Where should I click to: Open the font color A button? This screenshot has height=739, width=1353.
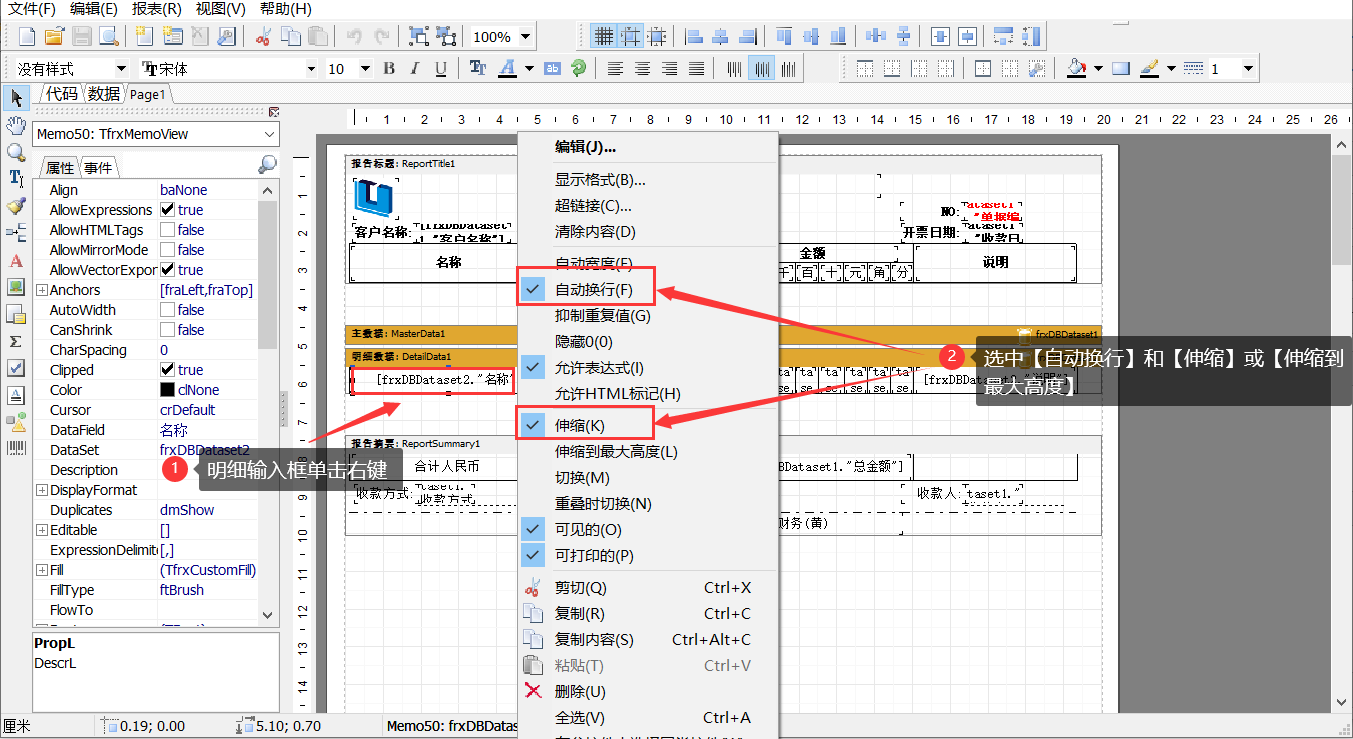click(508, 69)
